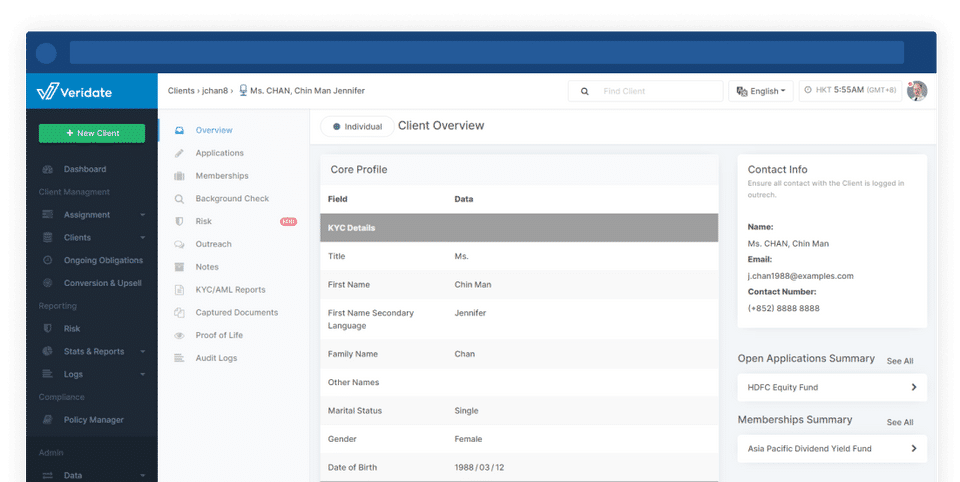Expand the Stats & Reports submenu arrow

coord(143,351)
